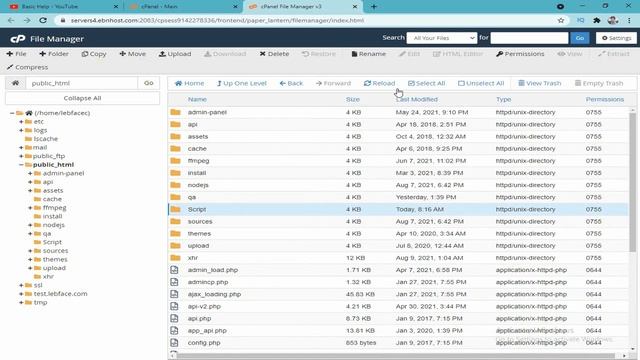Expand public_ftp folder in tree
640x360 pixels.
(21, 156)
